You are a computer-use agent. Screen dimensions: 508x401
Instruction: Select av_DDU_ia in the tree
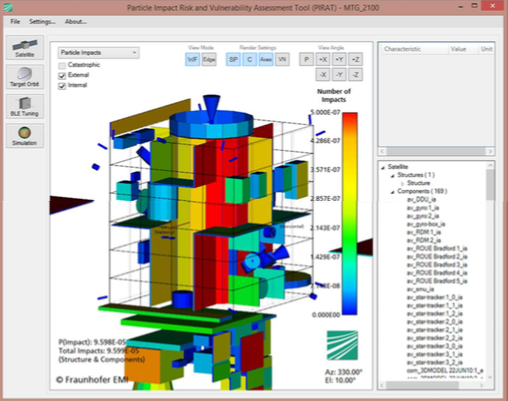[x=421, y=200]
